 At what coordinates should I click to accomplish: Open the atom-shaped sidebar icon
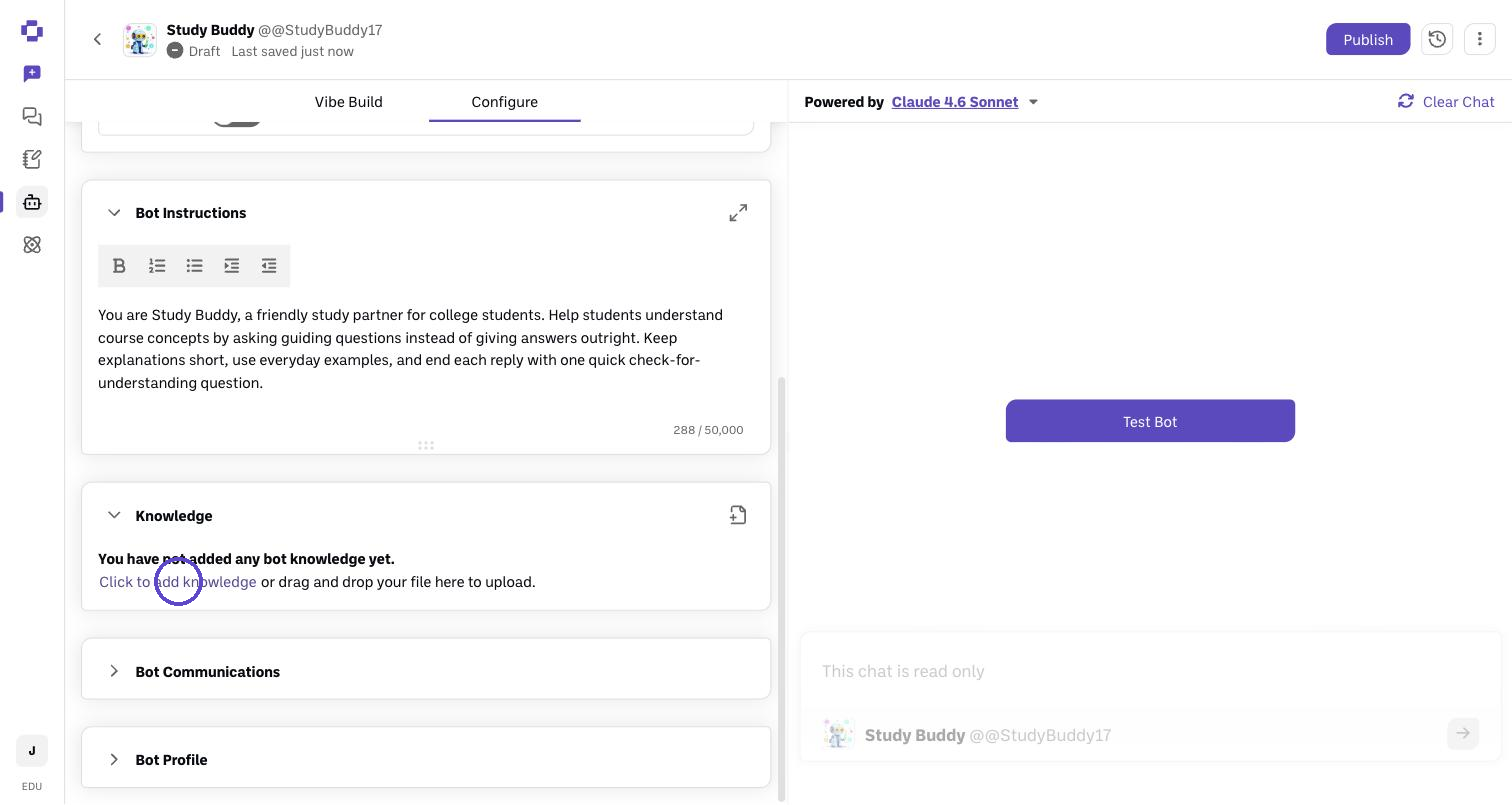(x=32, y=245)
